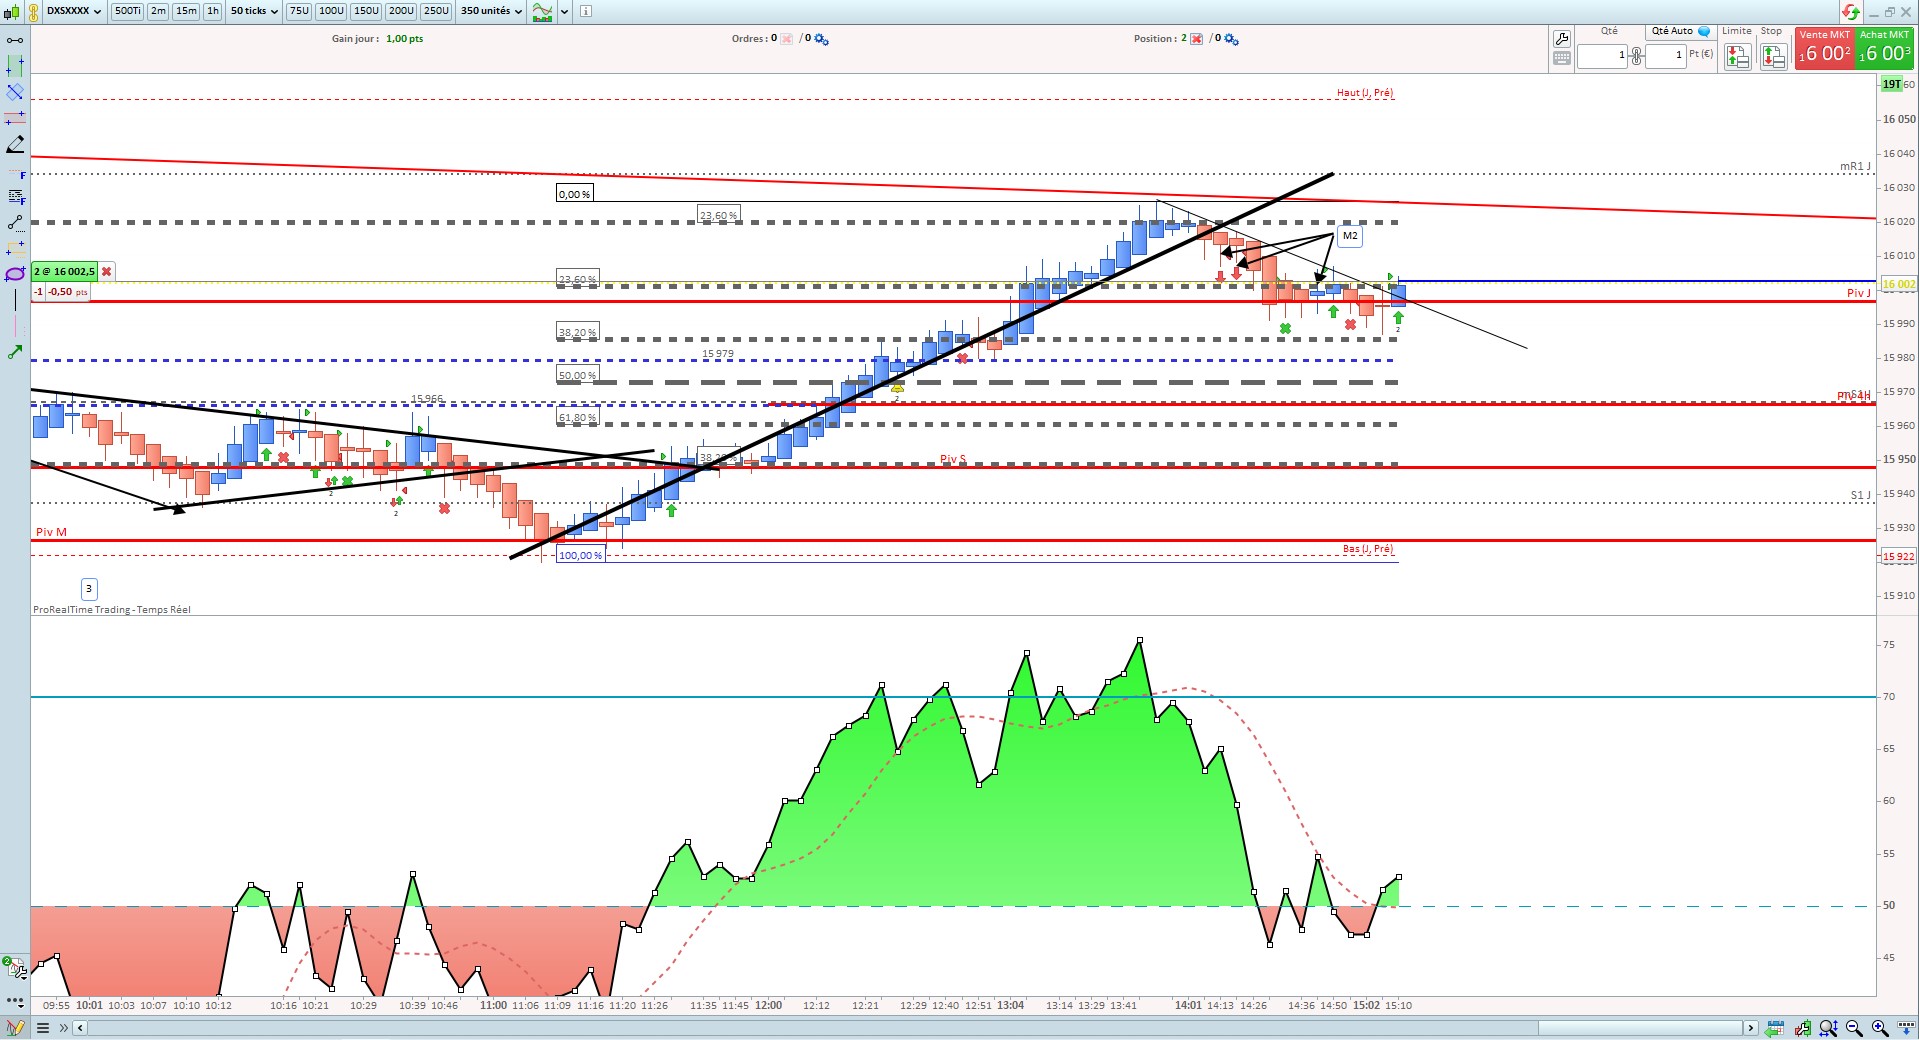The image size is (1919, 1040).
Task: Click the candlestick chart style icon
Action: (x=11, y=12)
